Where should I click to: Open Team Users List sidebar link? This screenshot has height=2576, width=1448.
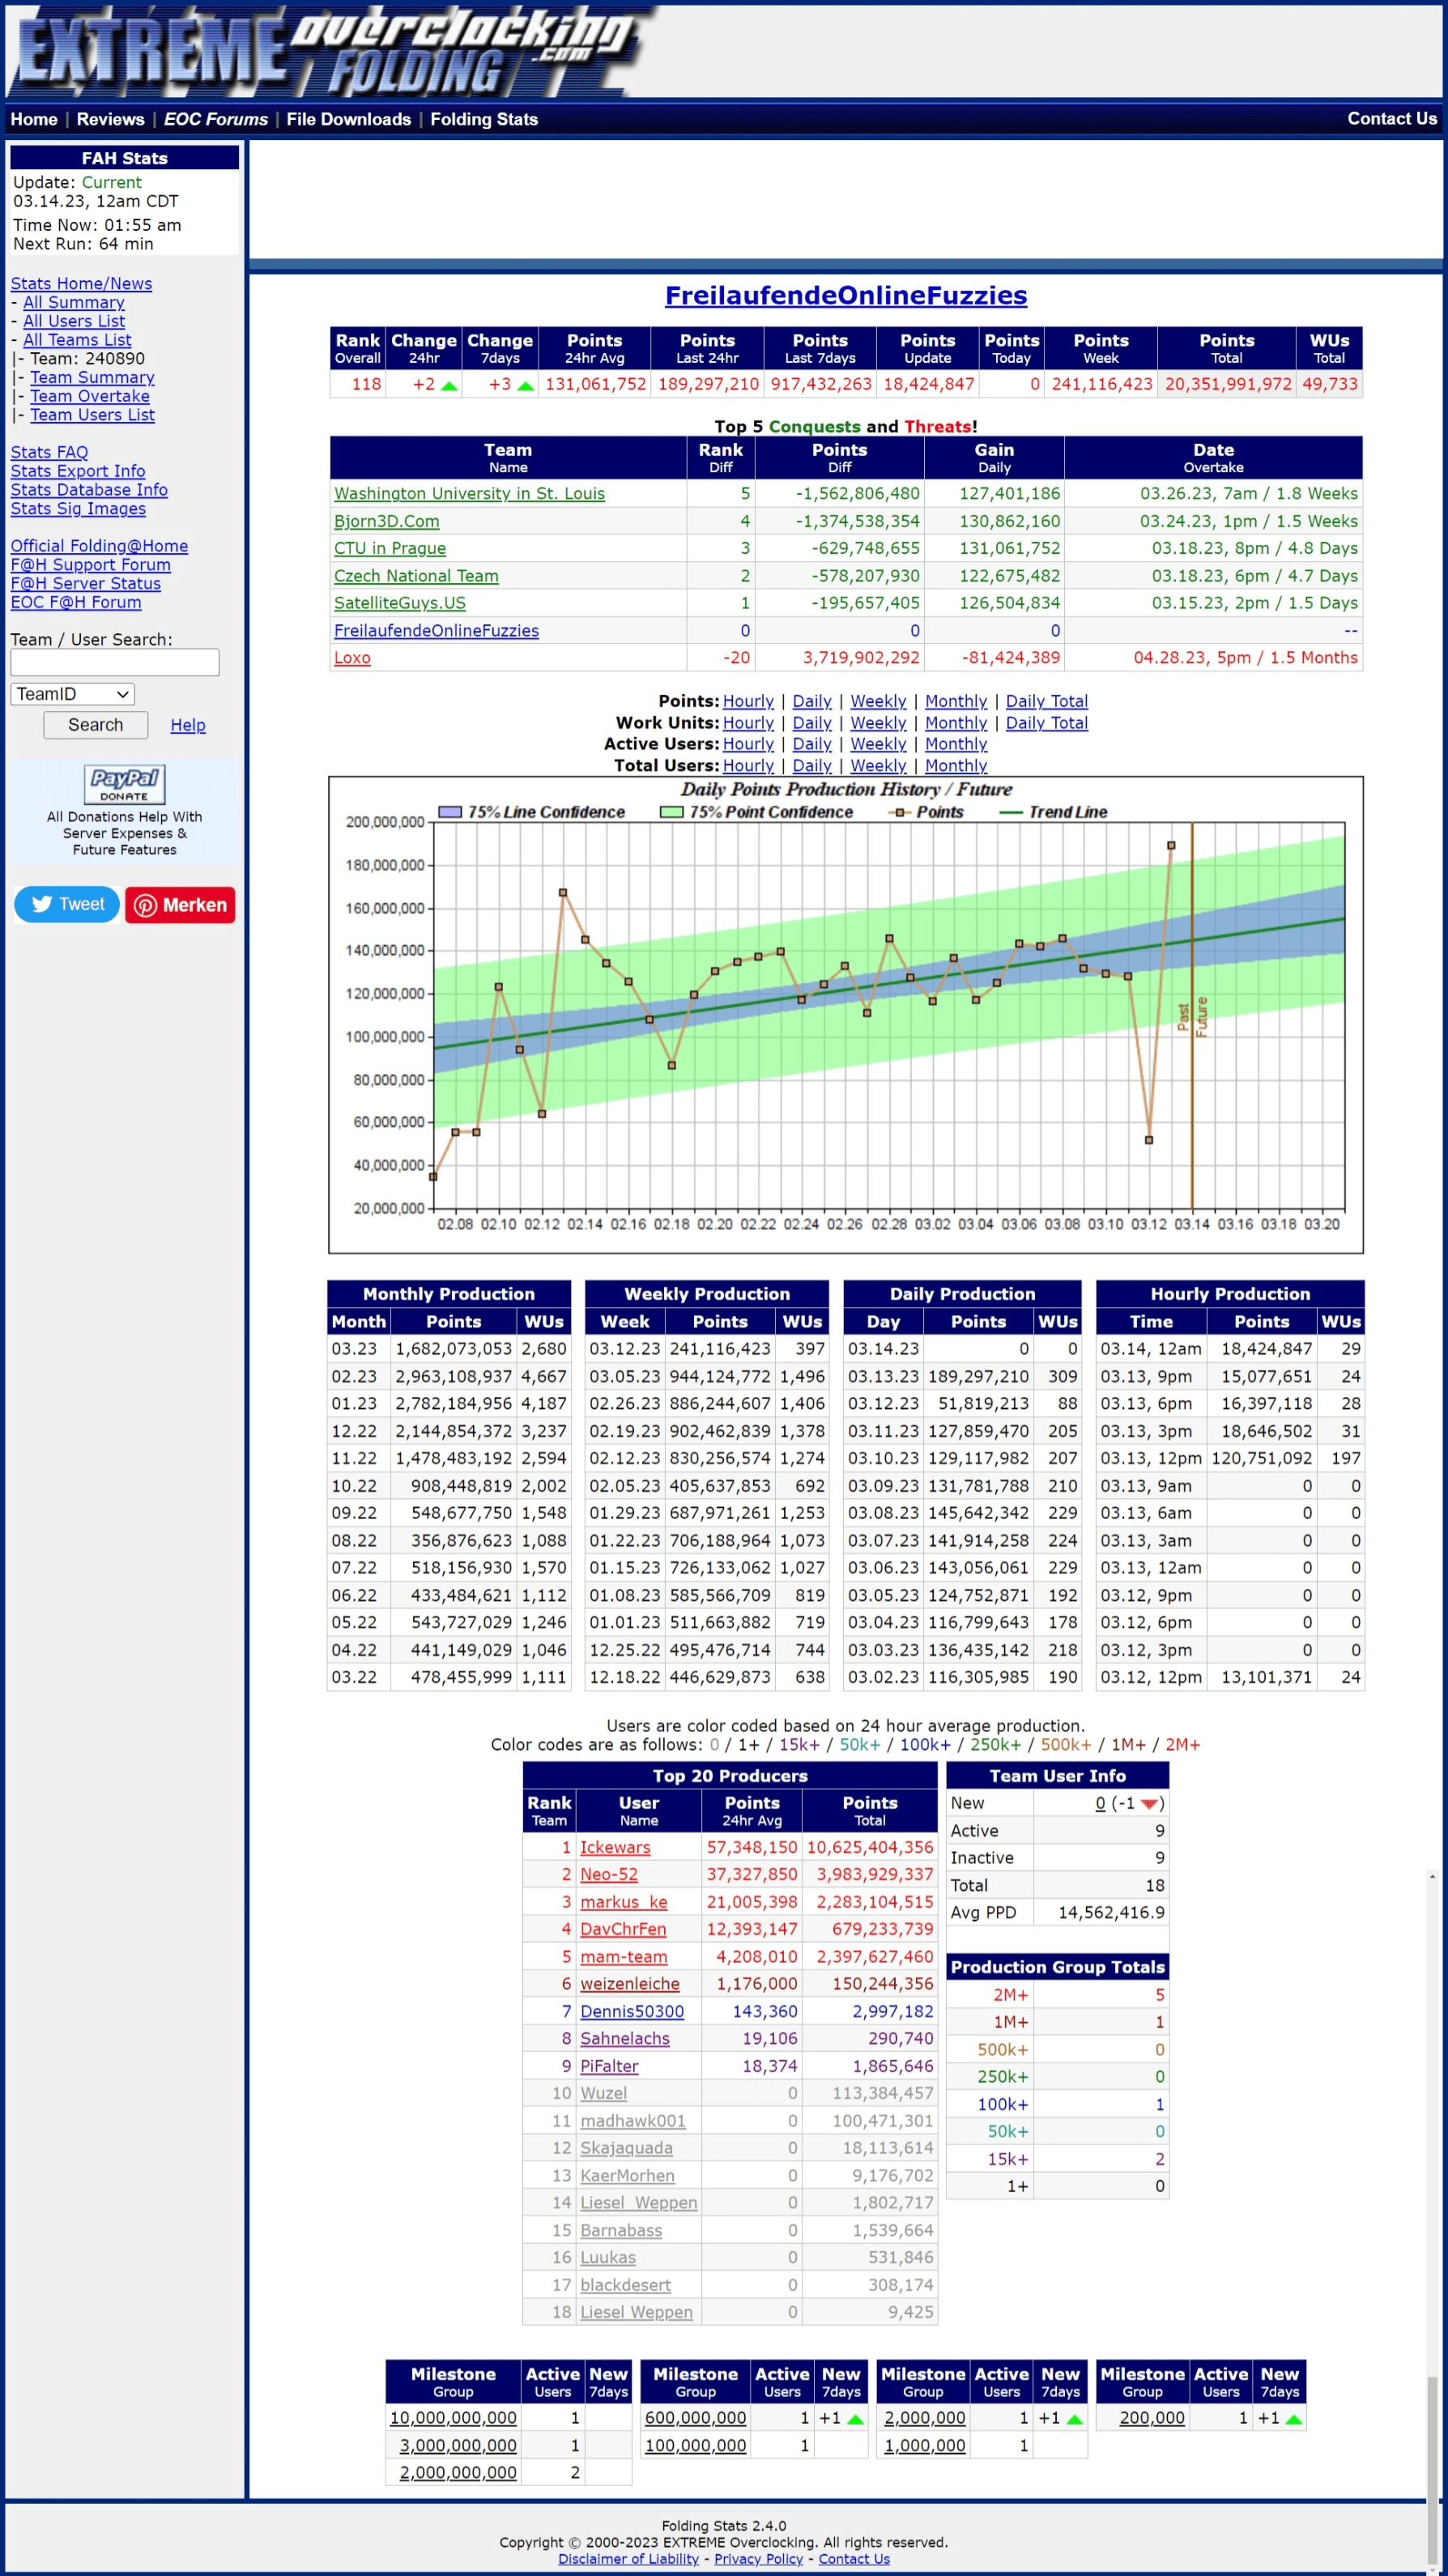coord(92,415)
